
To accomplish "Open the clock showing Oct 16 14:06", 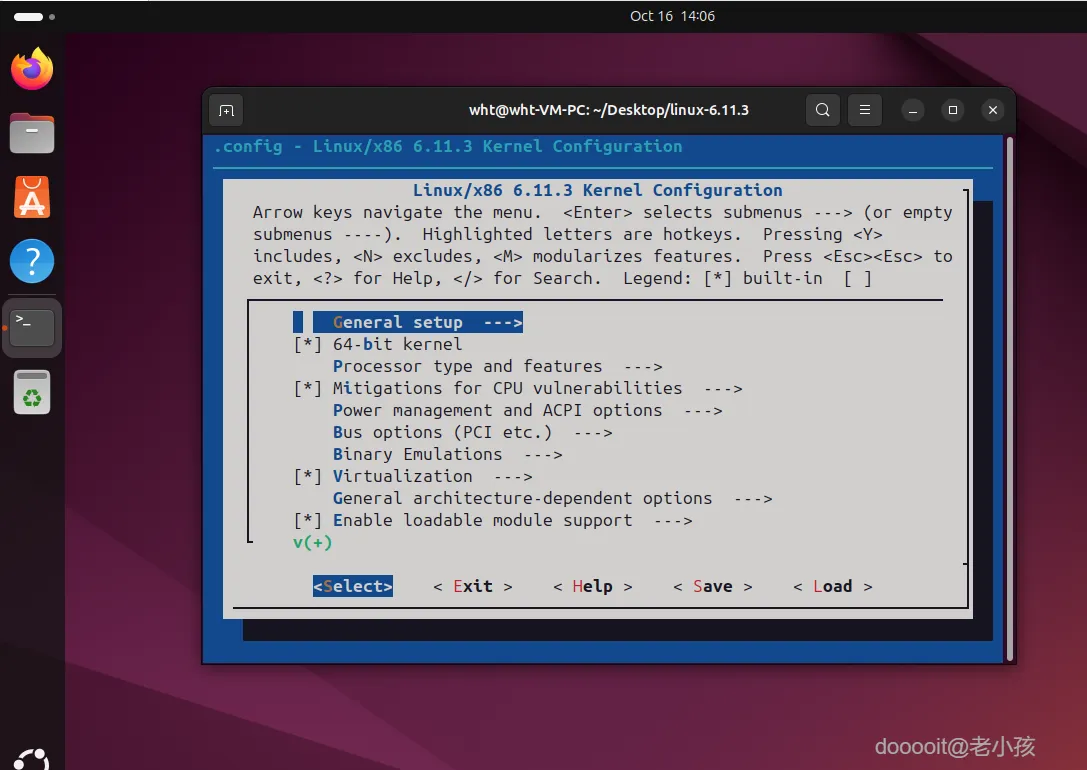I will (x=672, y=16).
